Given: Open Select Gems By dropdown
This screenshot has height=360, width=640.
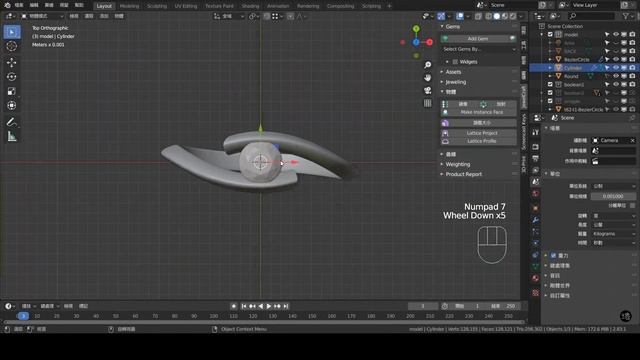Looking at the screenshot, I should click(x=479, y=49).
